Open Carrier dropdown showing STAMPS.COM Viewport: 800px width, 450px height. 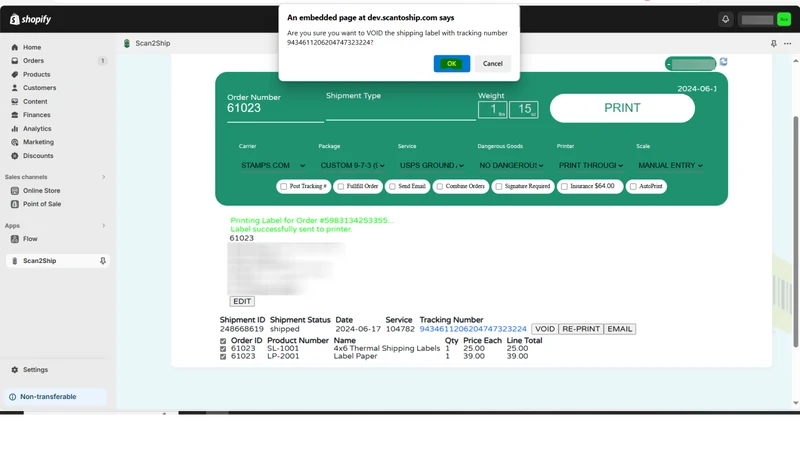(273, 165)
